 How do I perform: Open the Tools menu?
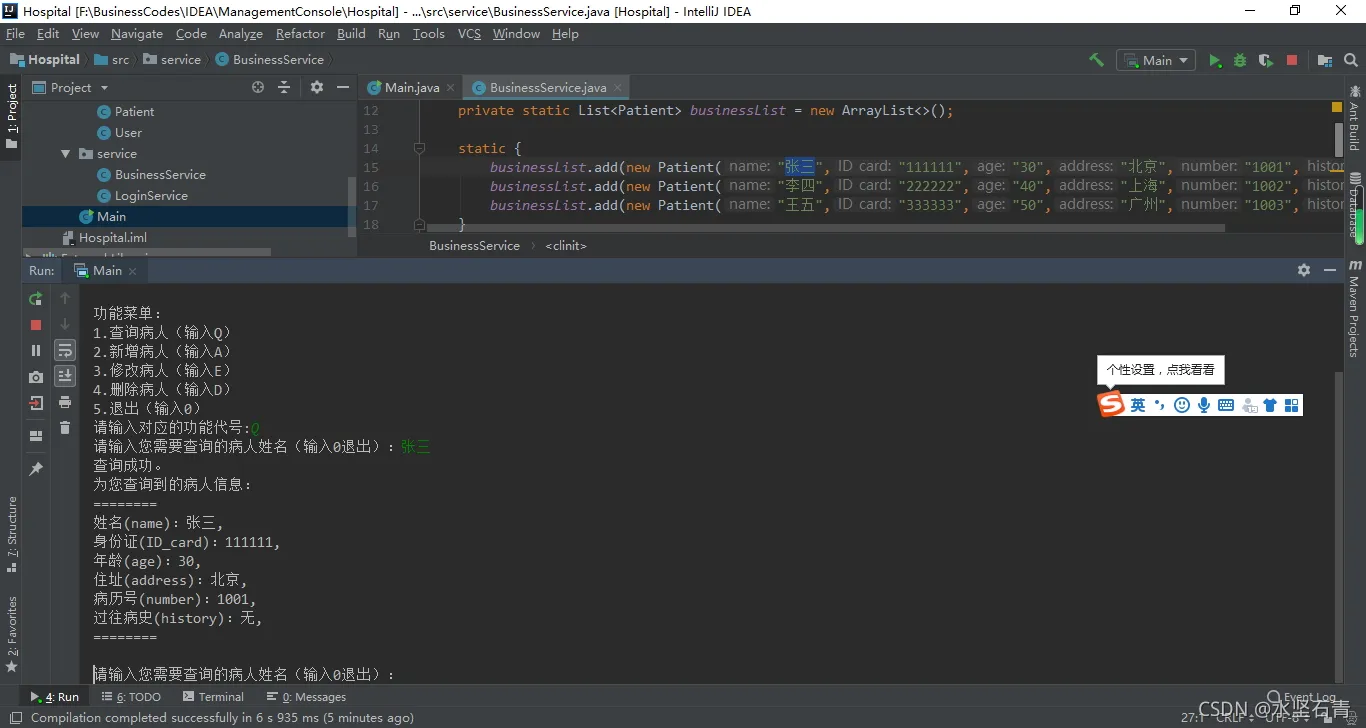point(428,34)
